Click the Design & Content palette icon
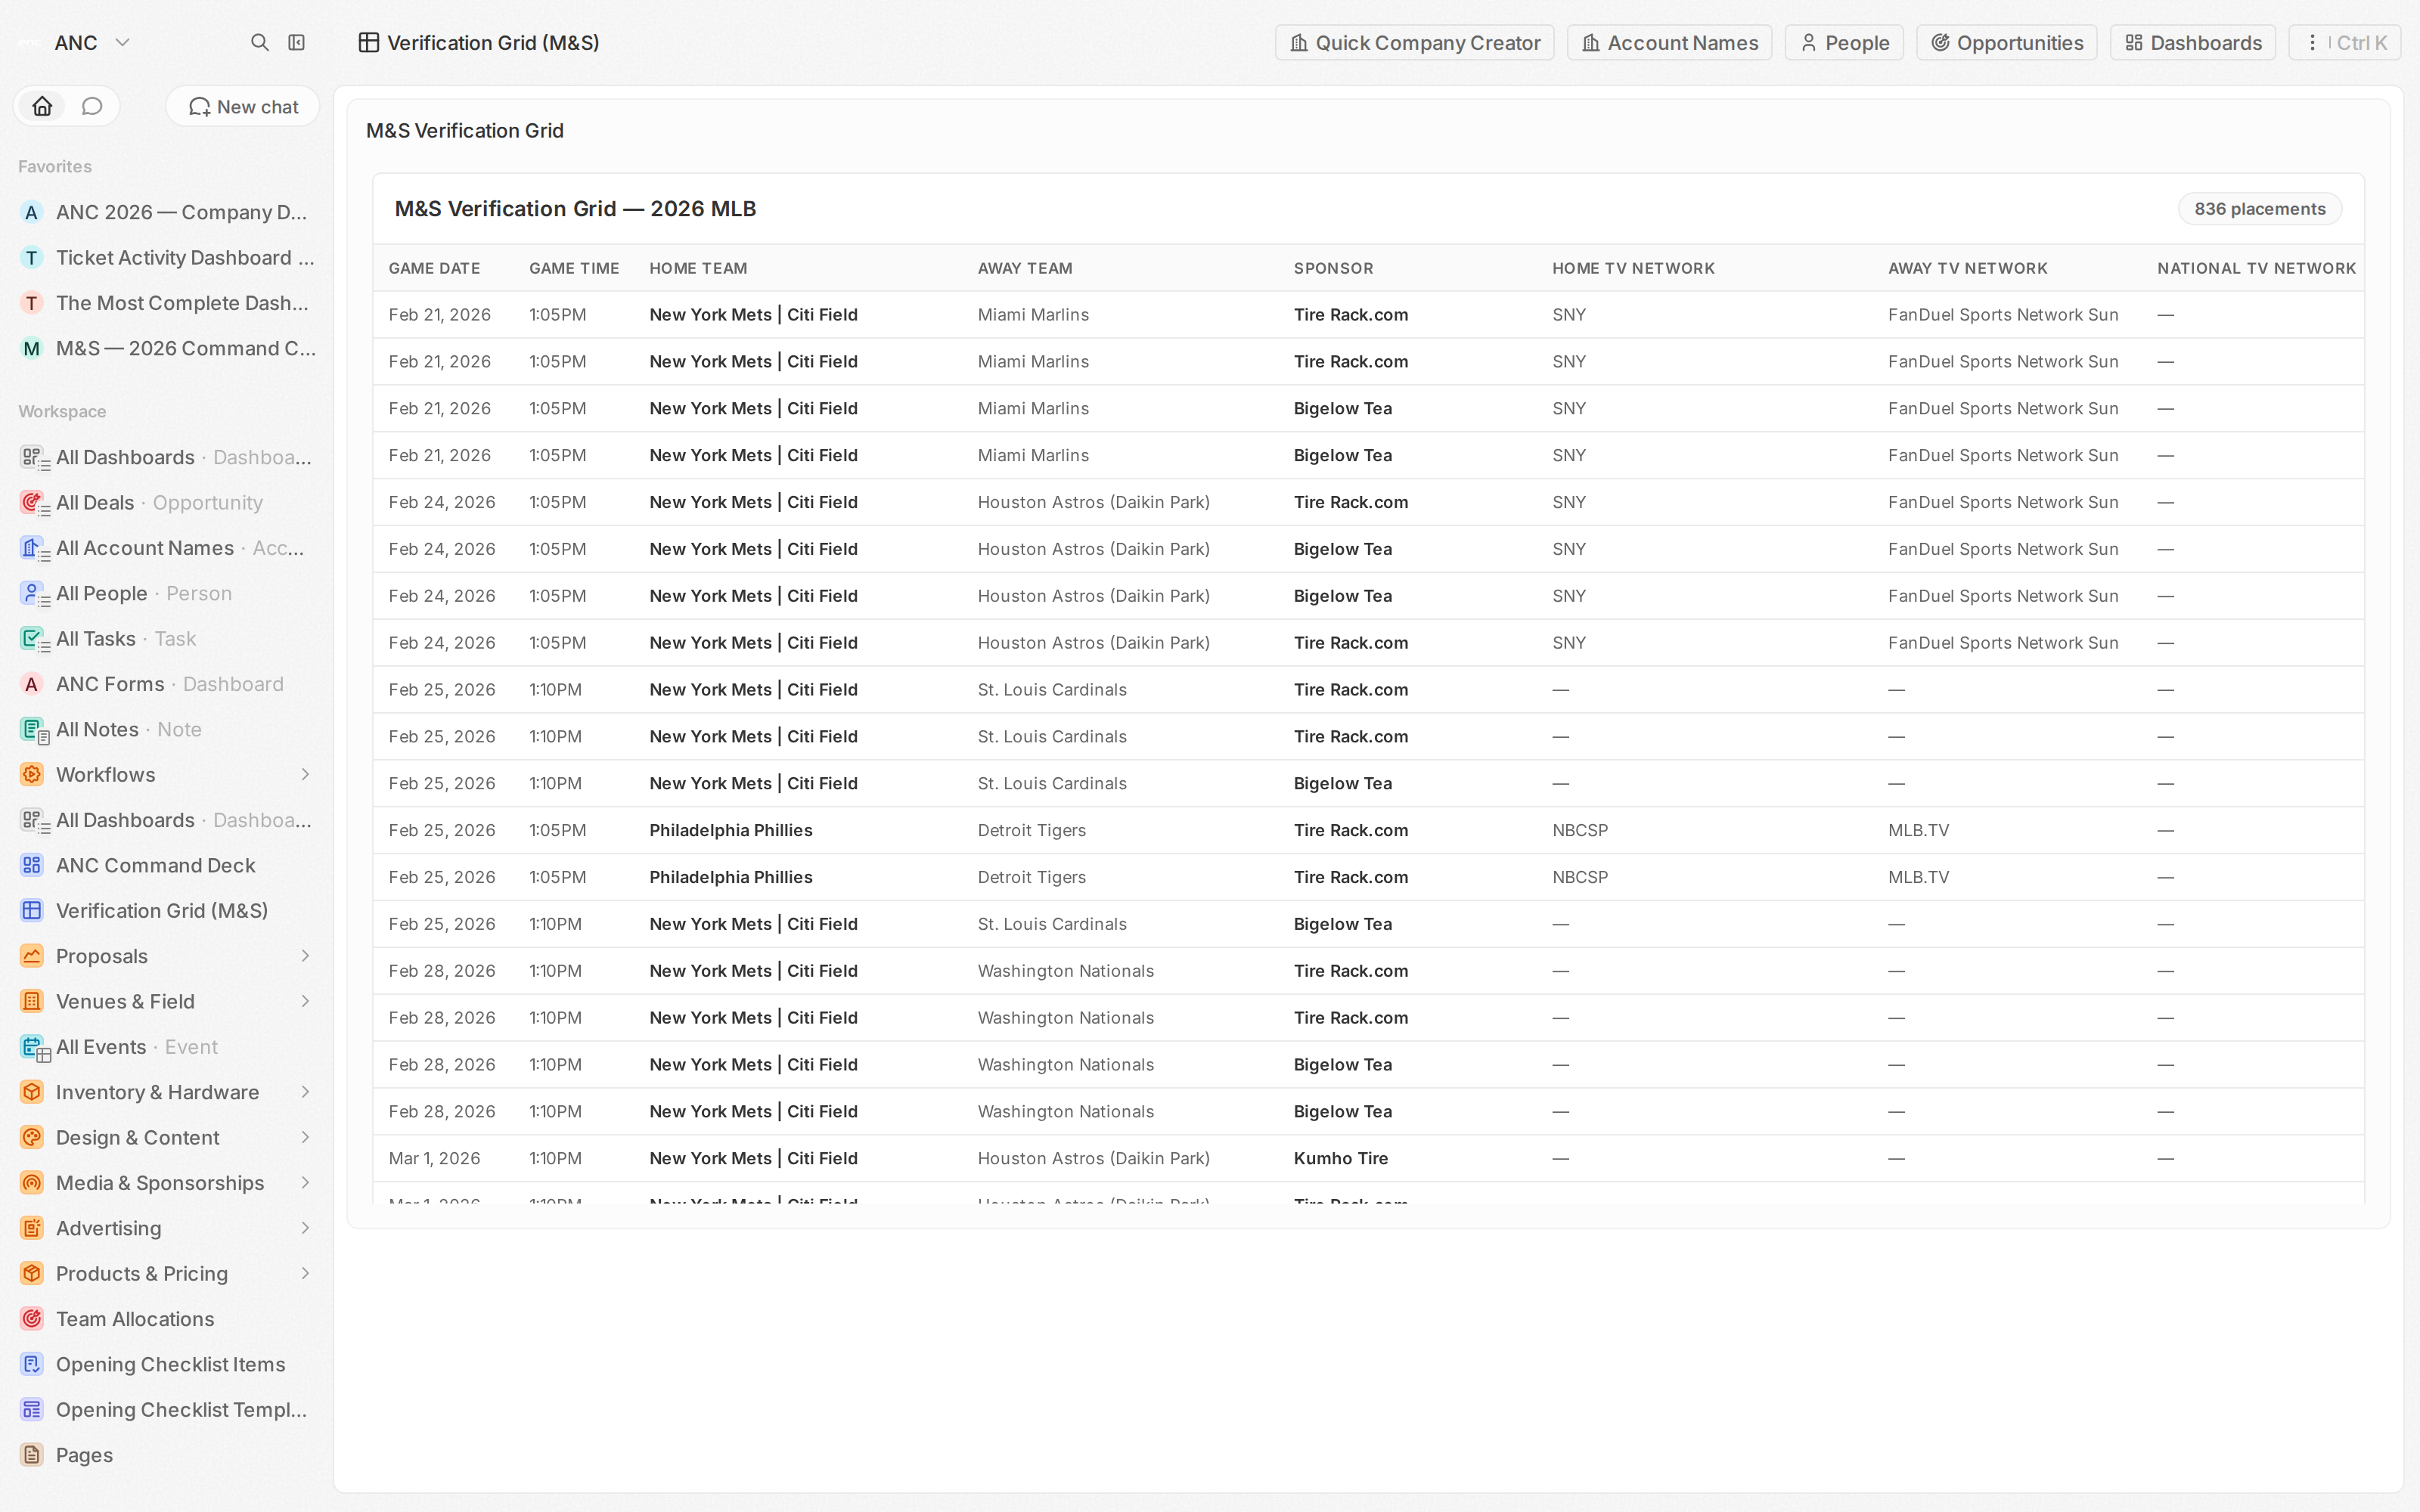 pos(32,1138)
